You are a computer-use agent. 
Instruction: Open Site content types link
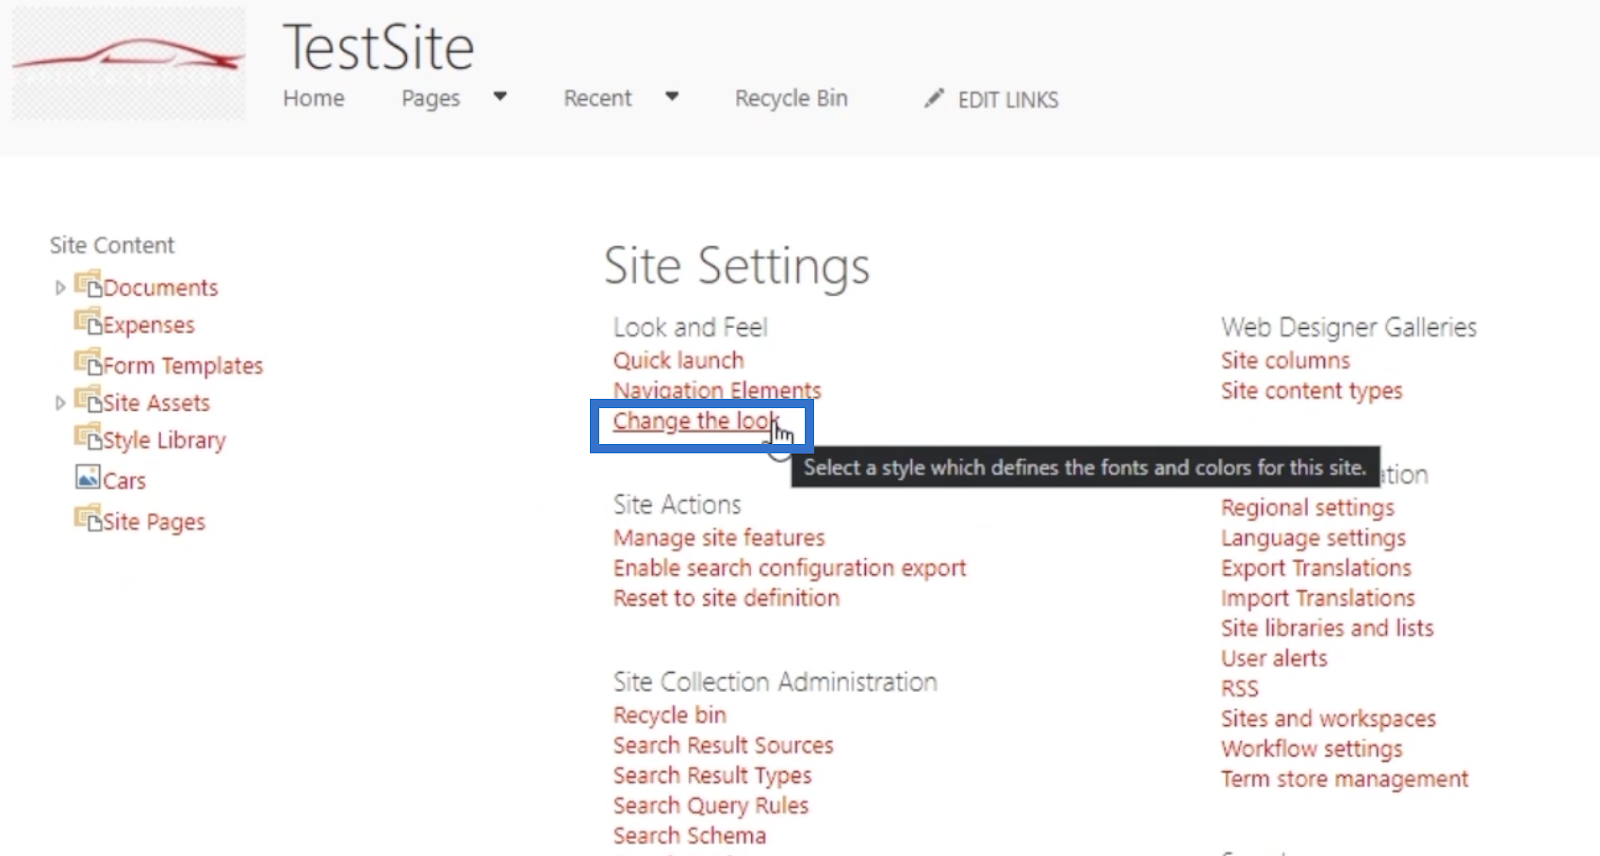[1312, 391]
